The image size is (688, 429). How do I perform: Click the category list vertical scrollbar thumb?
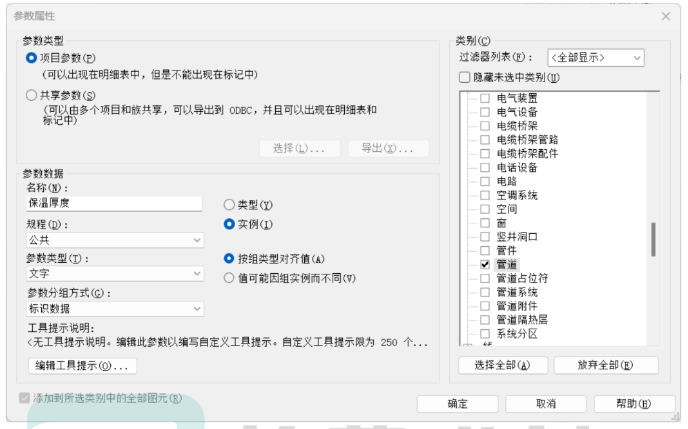click(653, 240)
